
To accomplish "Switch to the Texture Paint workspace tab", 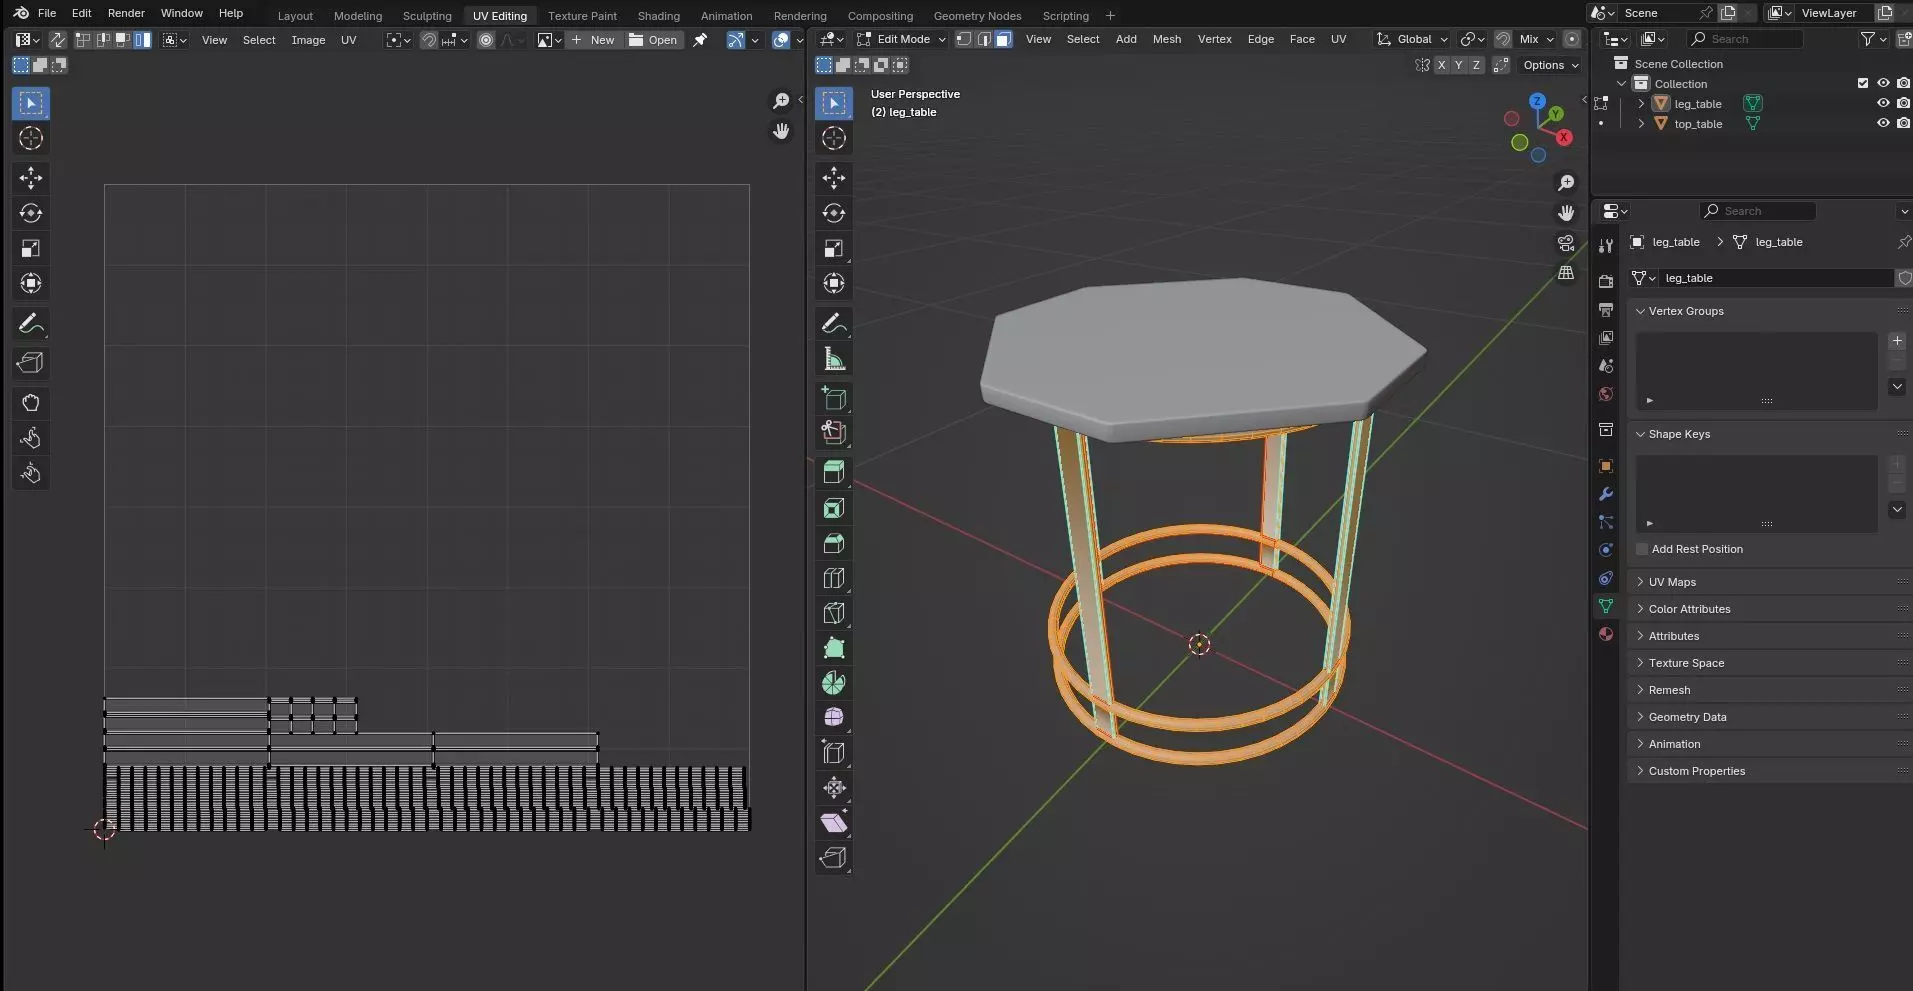I will pyautogui.click(x=582, y=15).
